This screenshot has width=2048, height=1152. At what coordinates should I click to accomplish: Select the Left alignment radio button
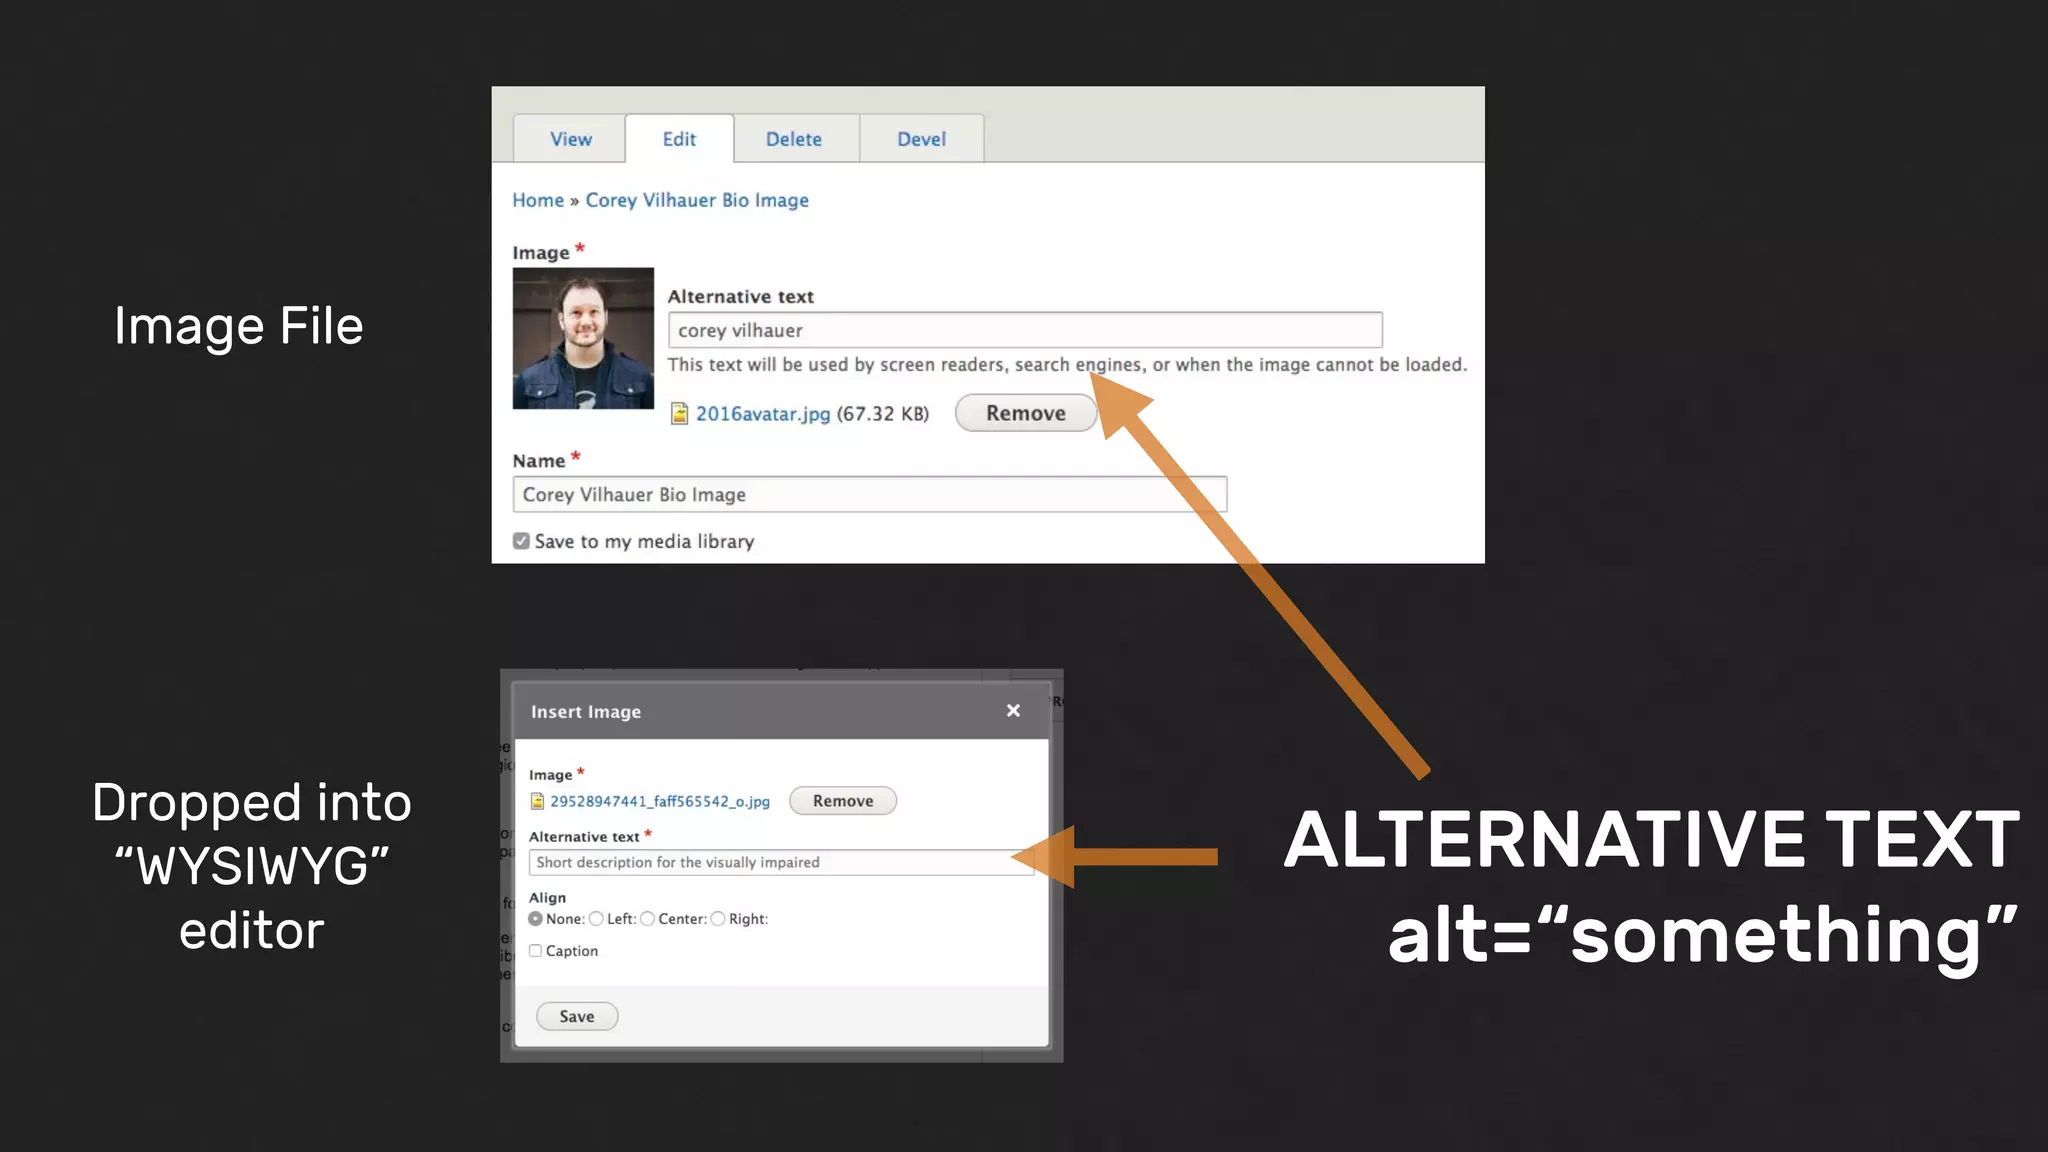pyautogui.click(x=596, y=919)
